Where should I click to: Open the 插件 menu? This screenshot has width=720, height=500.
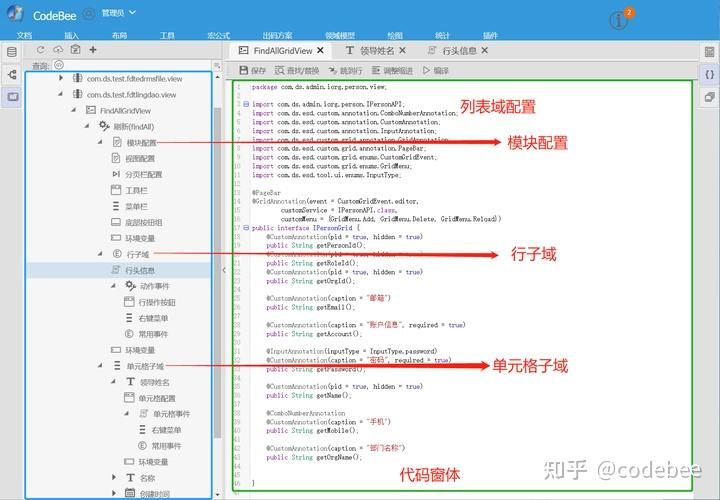(x=490, y=35)
